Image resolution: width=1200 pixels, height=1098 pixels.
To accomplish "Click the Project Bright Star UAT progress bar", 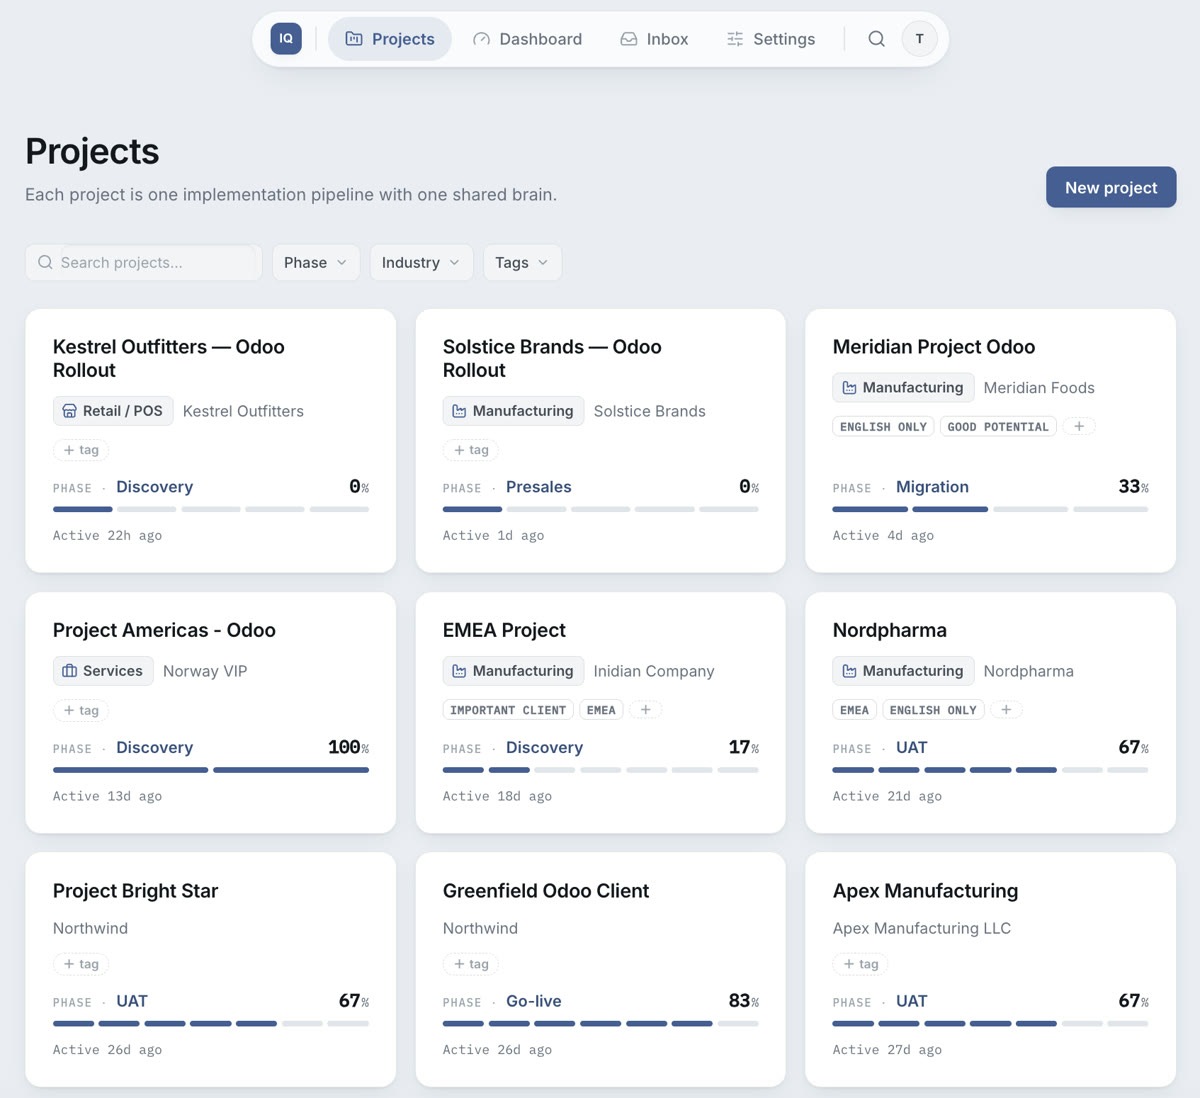I will (x=211, y=1024).
